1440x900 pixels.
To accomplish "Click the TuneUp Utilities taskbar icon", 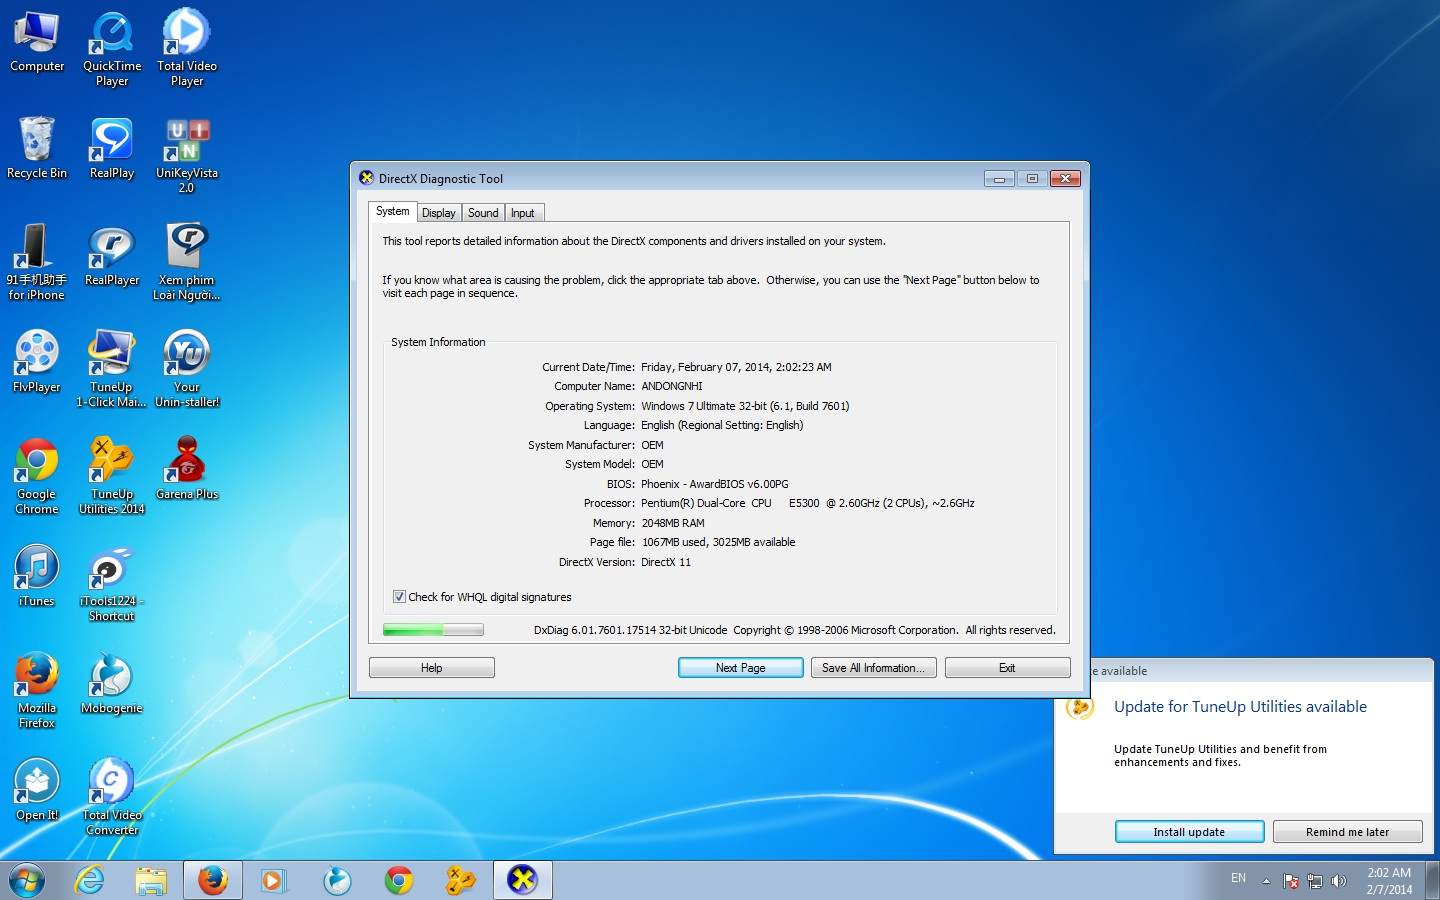I will click(x=461, y=880).
